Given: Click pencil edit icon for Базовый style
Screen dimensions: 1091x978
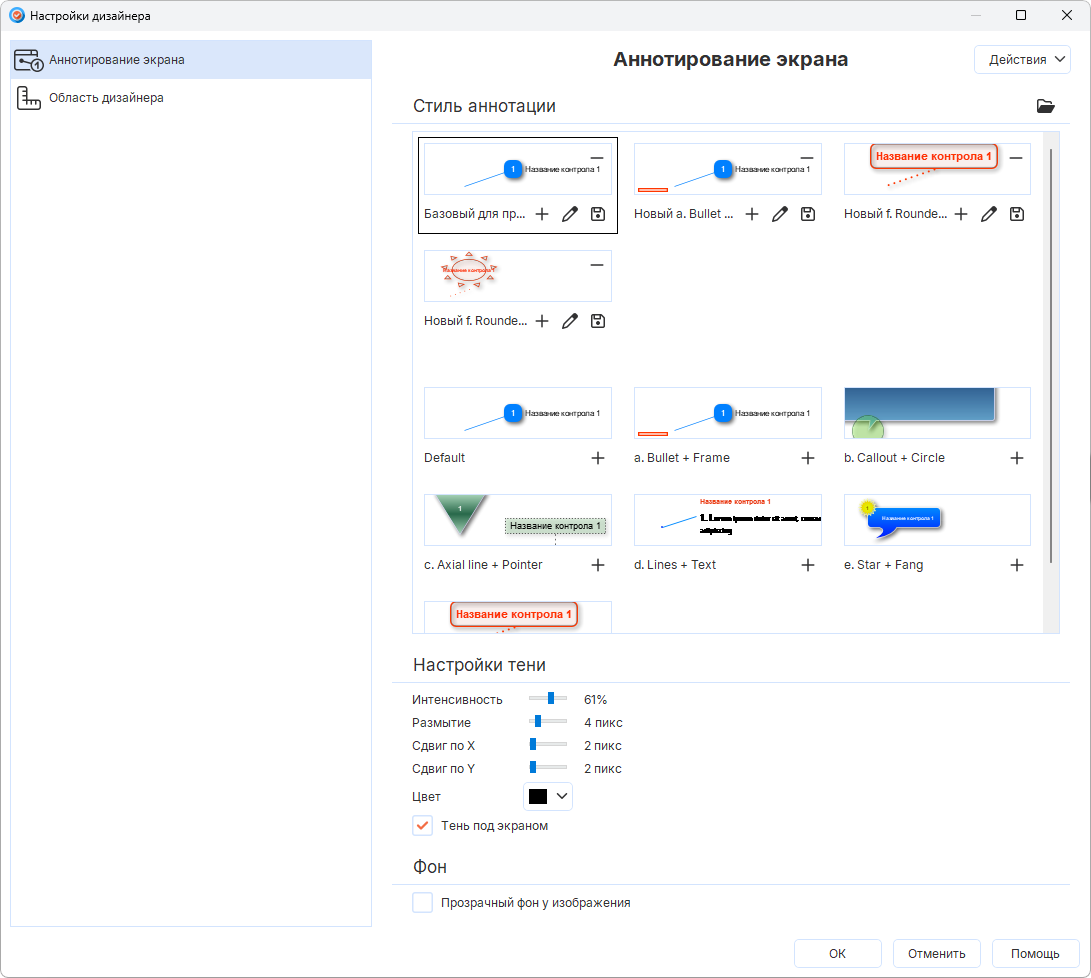Looking at the screenshot, I should [569, 214].
